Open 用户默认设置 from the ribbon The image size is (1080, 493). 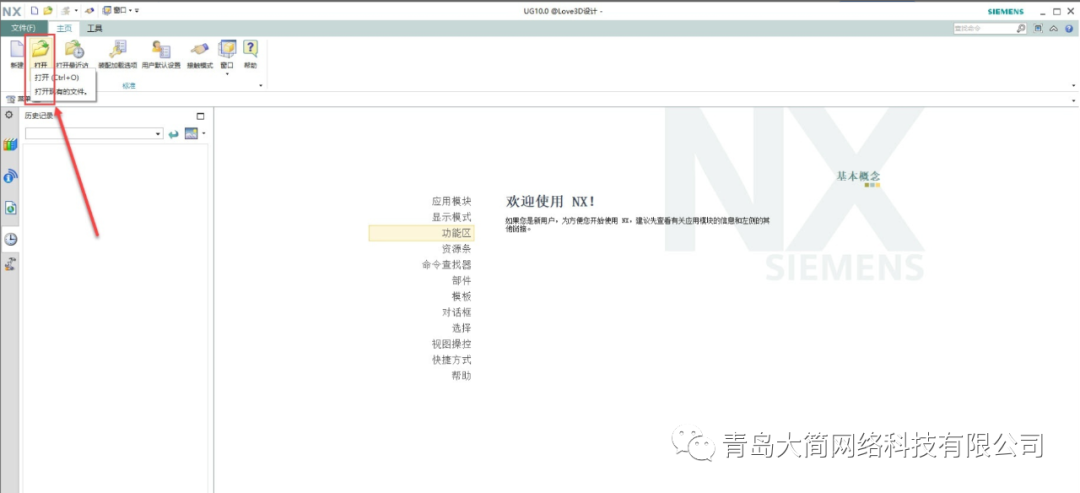161,54
